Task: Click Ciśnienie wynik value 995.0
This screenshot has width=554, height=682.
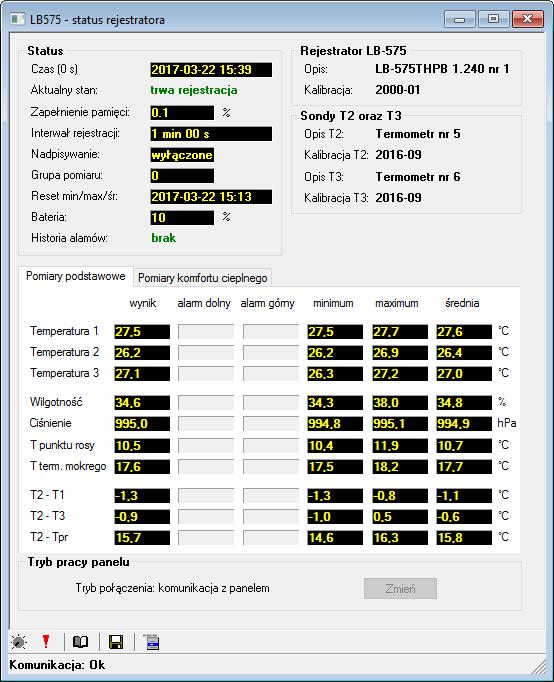Action: click(142, 424)
